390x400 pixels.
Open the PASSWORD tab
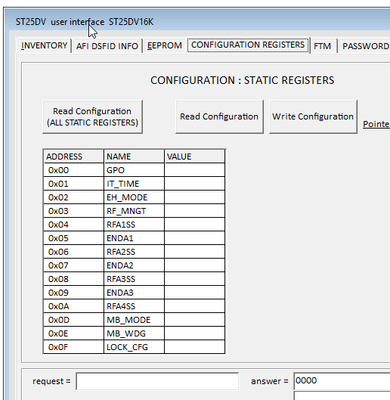[365, 46]
